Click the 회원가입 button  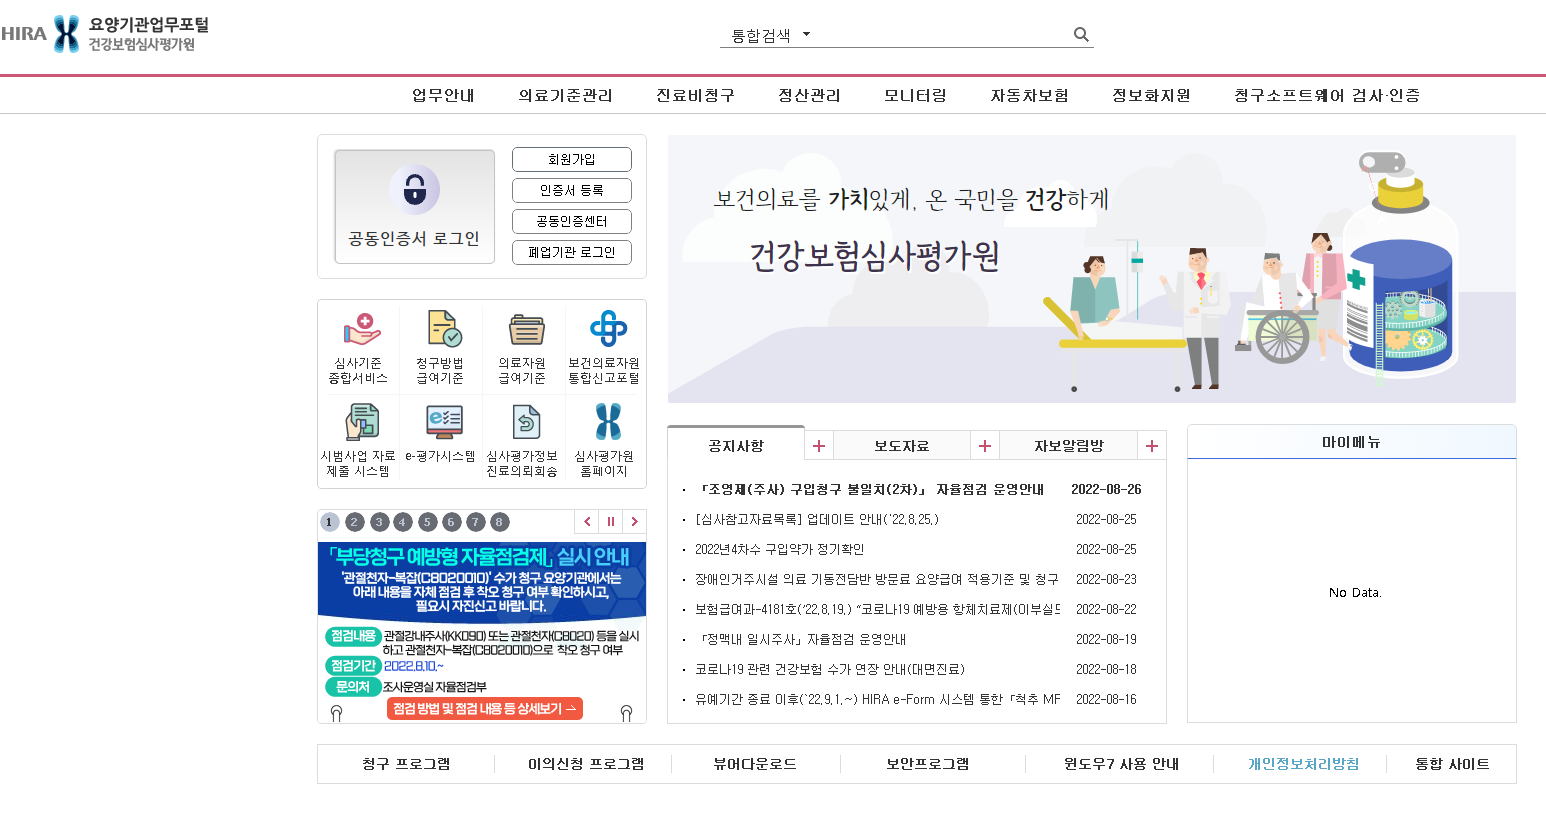pos(572,159)
